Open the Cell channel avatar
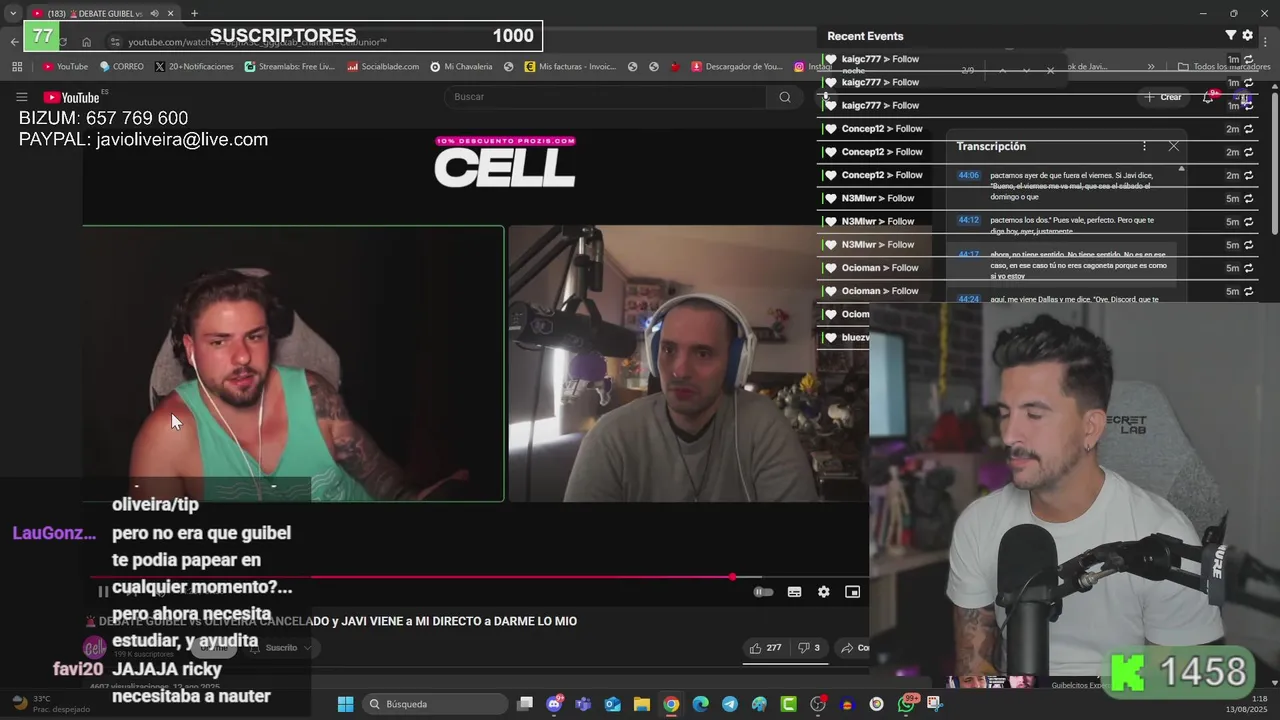The height and width of the screenshot is (720, 1280). click(x=95, y=648)
